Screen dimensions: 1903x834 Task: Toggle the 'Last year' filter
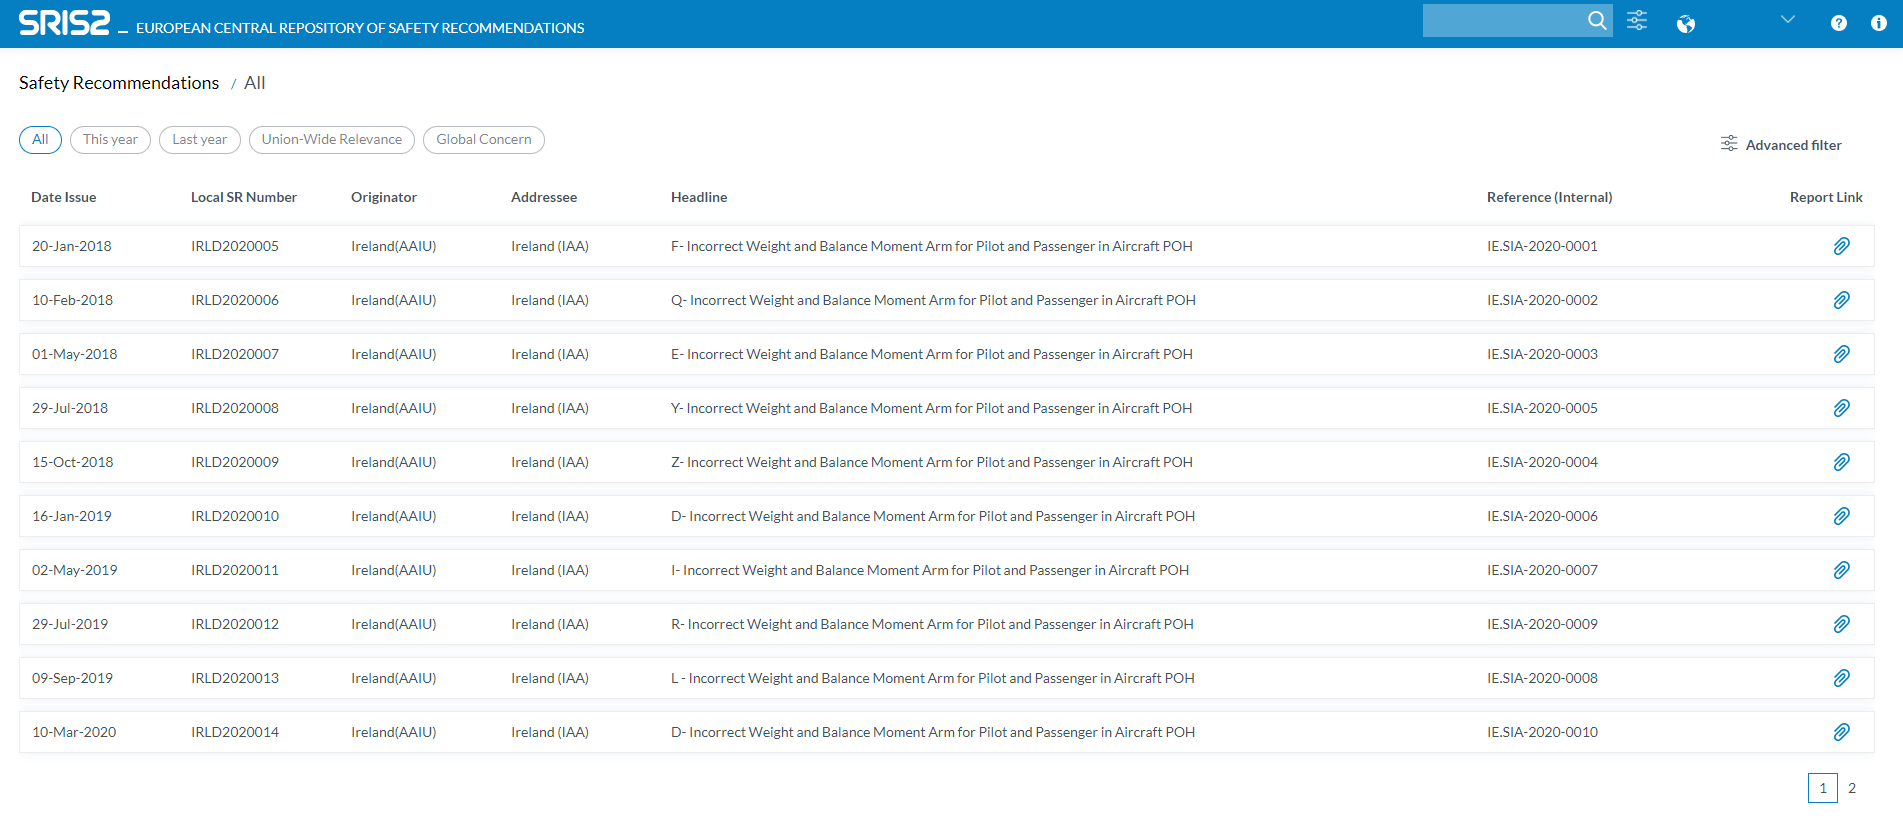[x=199, y=140]
